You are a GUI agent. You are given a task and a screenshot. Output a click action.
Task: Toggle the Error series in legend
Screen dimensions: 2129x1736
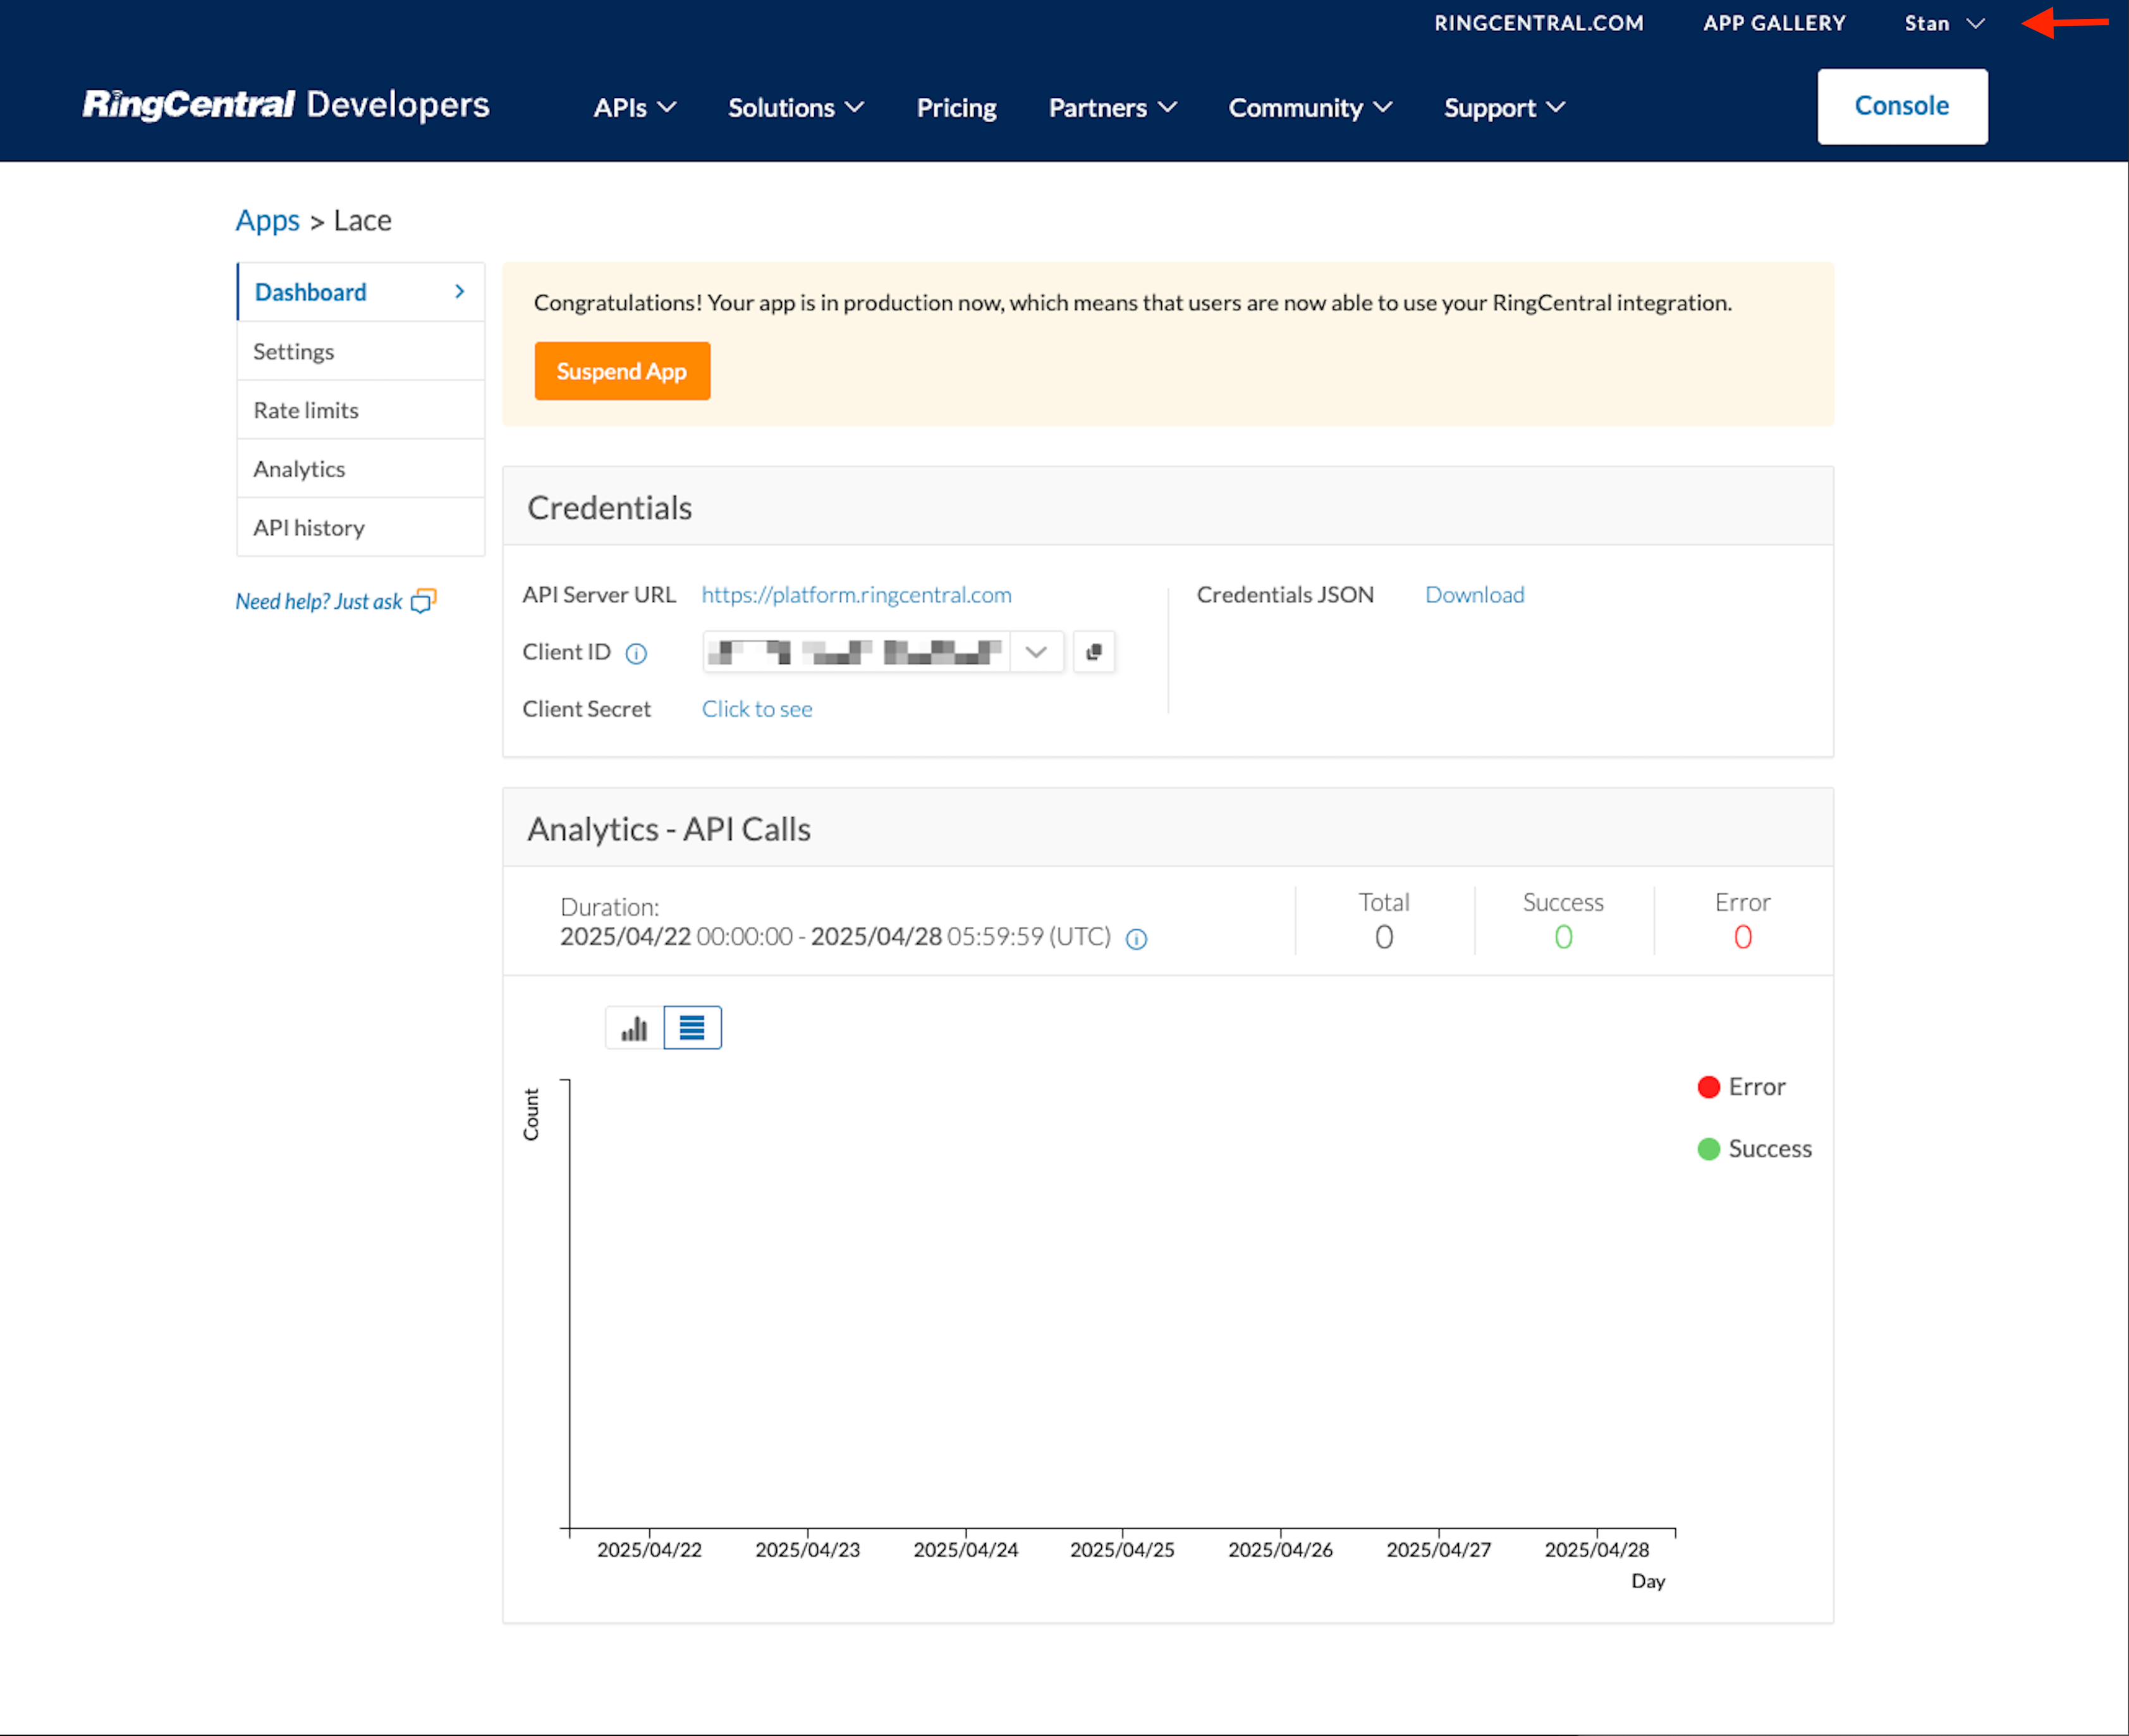pos(1741,1087)
